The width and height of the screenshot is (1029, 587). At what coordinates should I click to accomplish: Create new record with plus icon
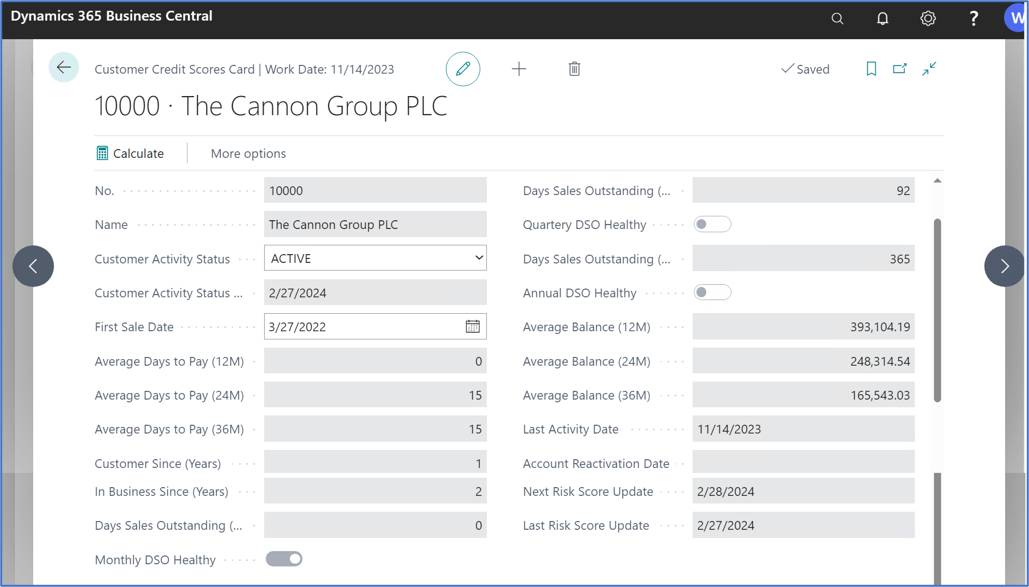518,69
